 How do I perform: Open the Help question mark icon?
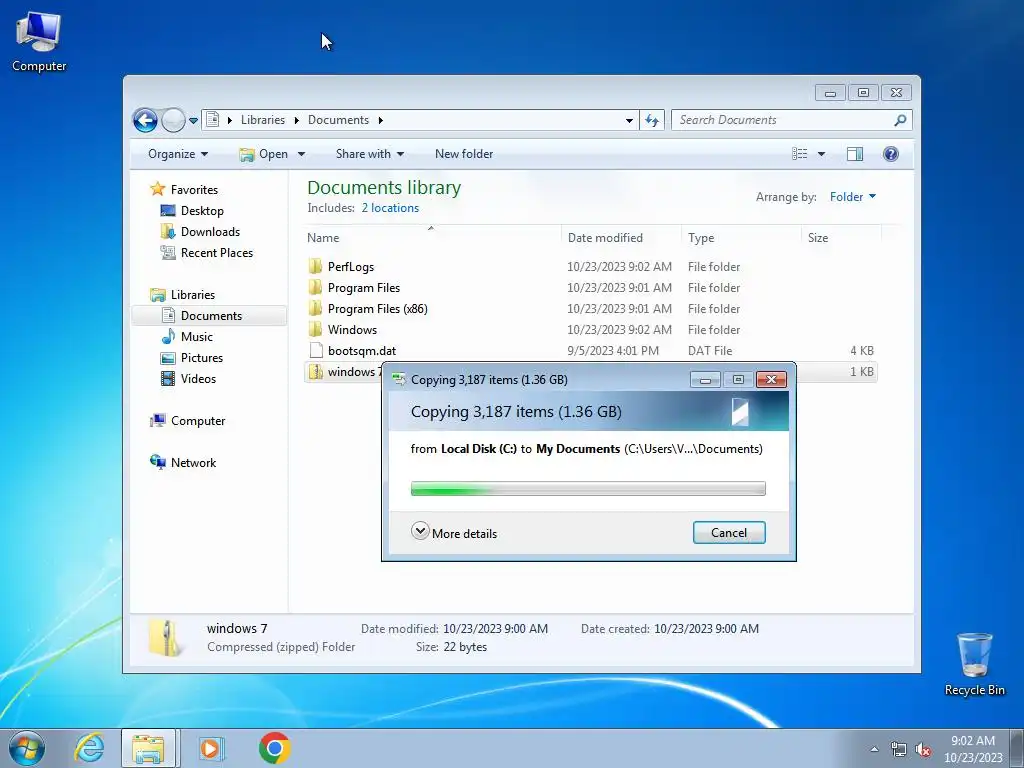[890, 153]
